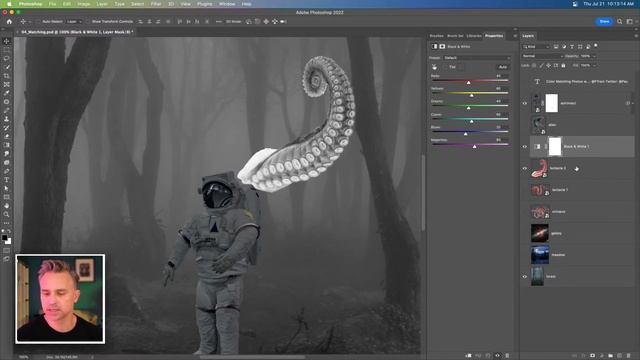Open the Layers panel flyout menu
This screenshot has width=640, height=360.
[x=636, y=36]
